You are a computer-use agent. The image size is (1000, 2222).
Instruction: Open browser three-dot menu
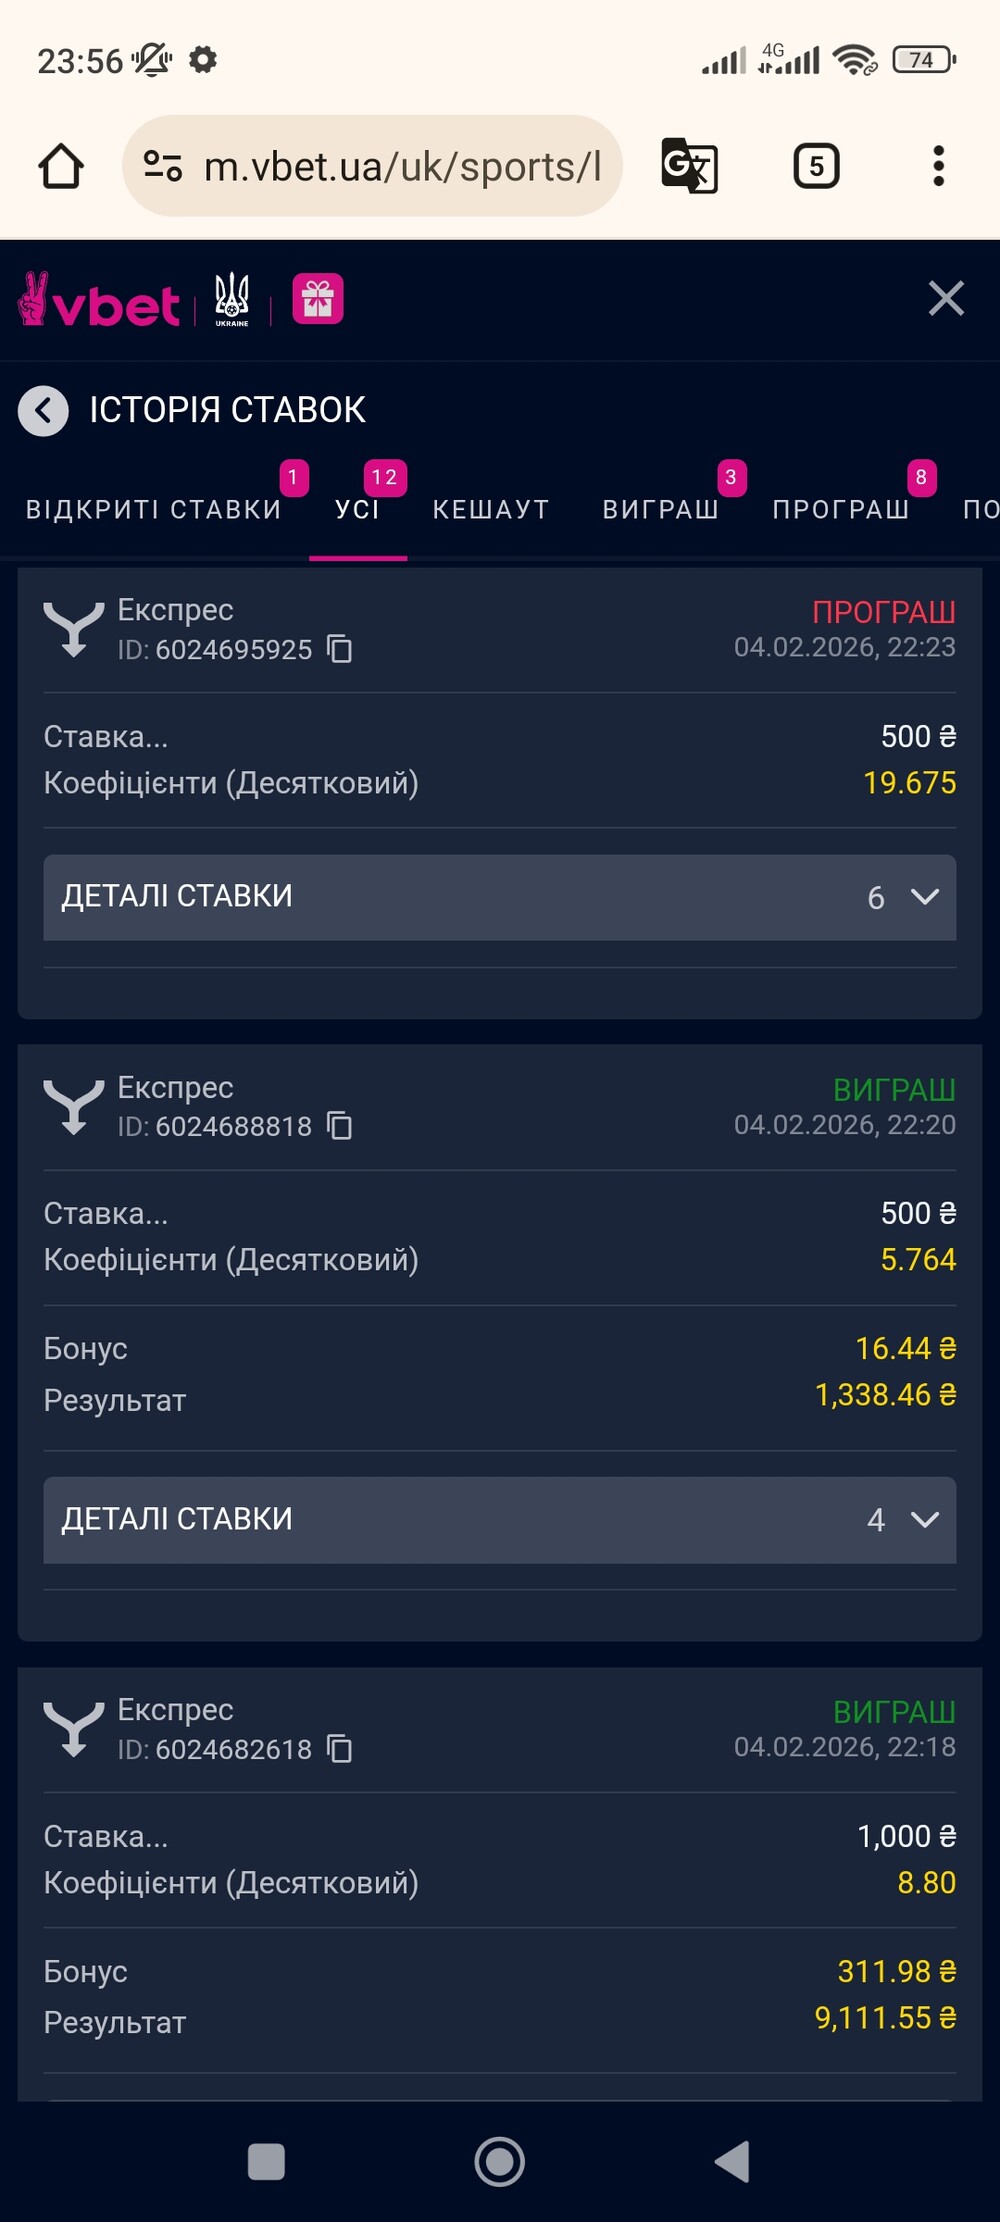coord(938,166)
